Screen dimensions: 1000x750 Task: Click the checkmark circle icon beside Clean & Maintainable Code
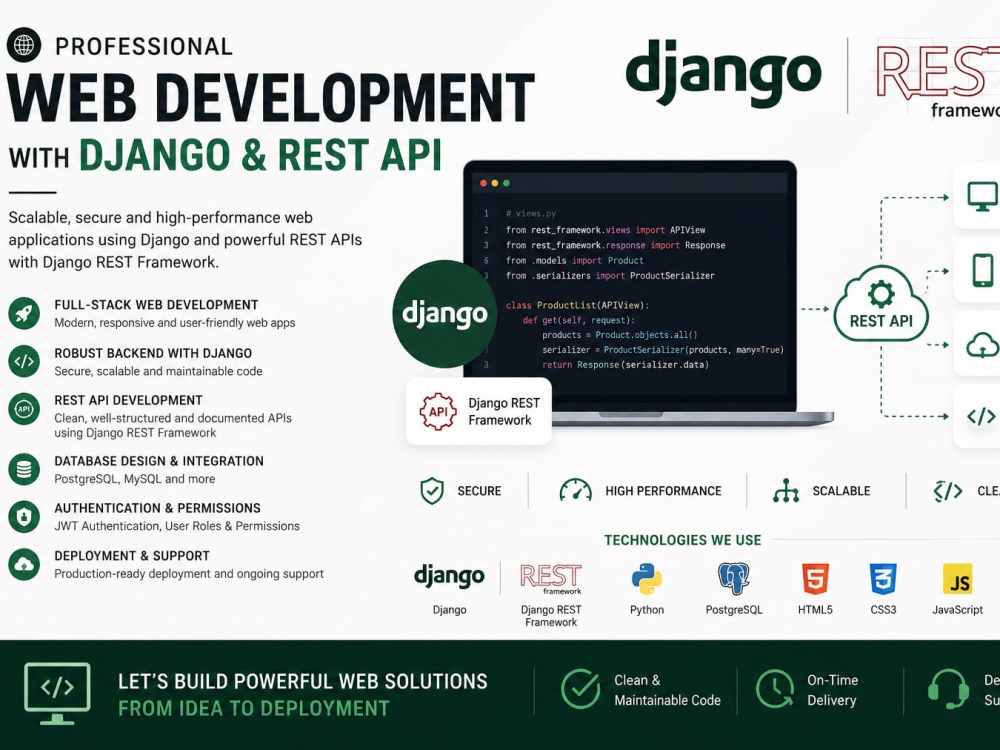(580, 689)
